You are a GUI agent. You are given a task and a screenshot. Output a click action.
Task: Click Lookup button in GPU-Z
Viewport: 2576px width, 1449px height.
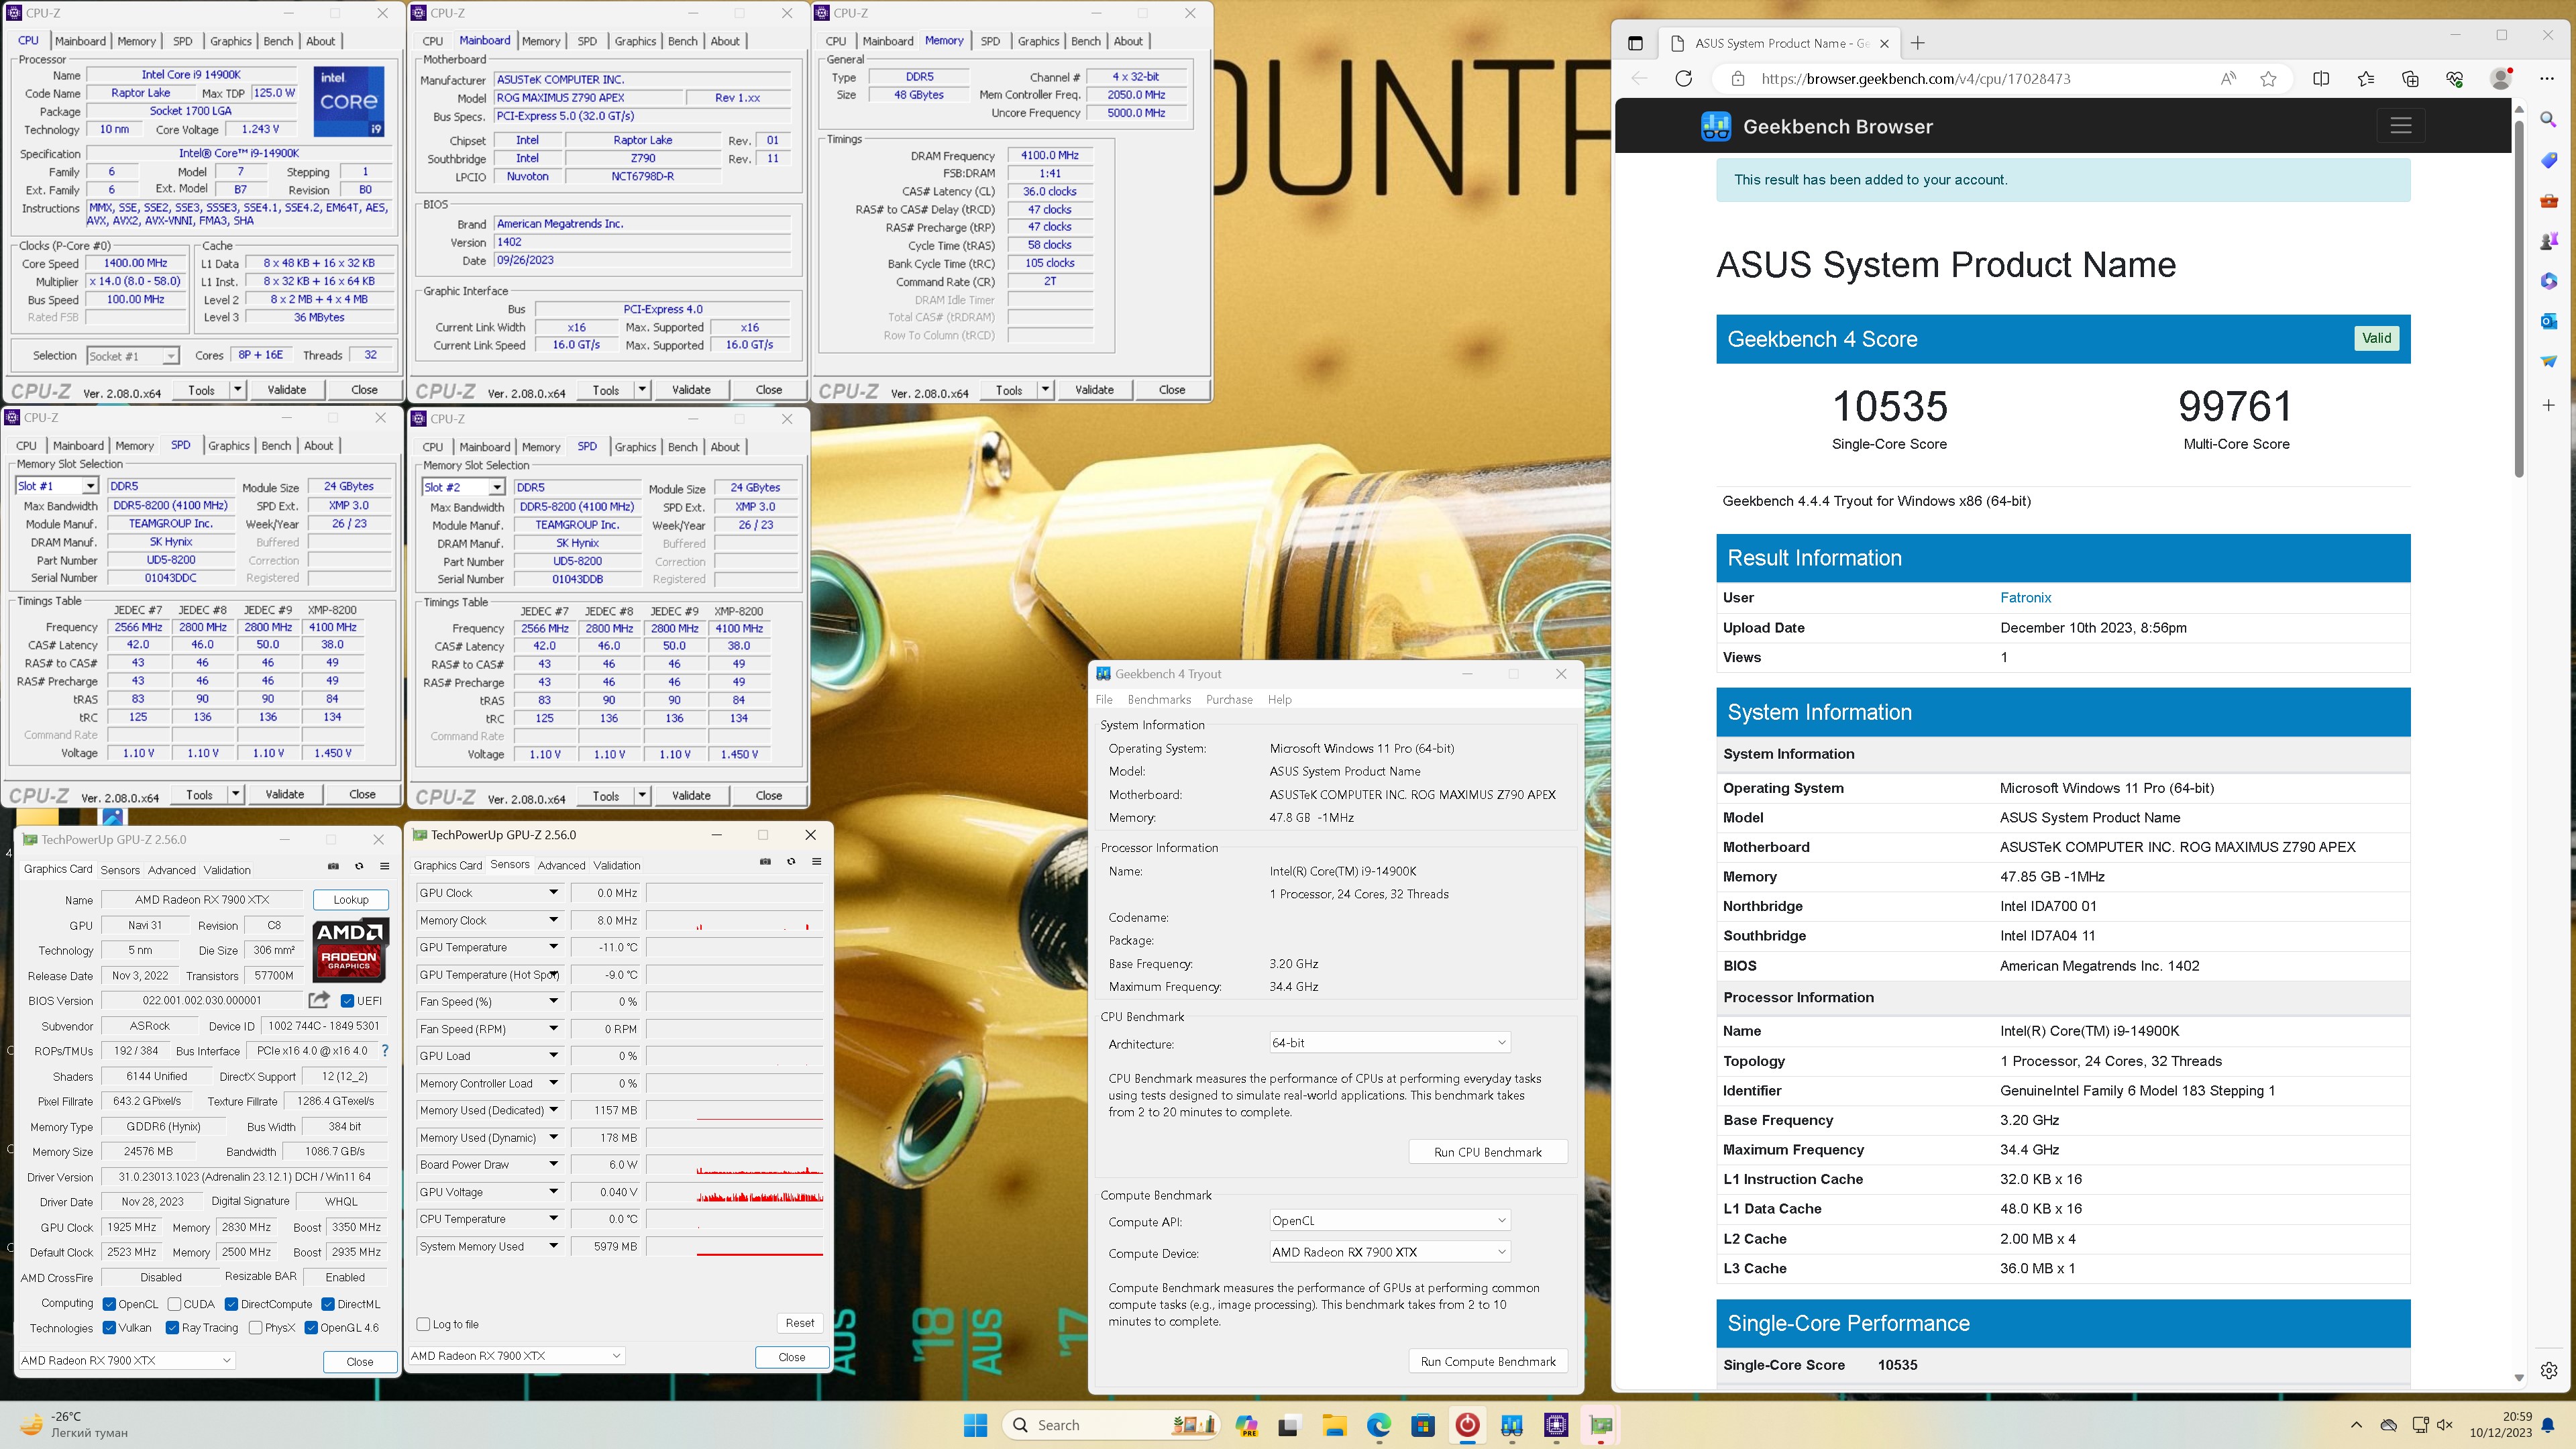click(351, 899)
